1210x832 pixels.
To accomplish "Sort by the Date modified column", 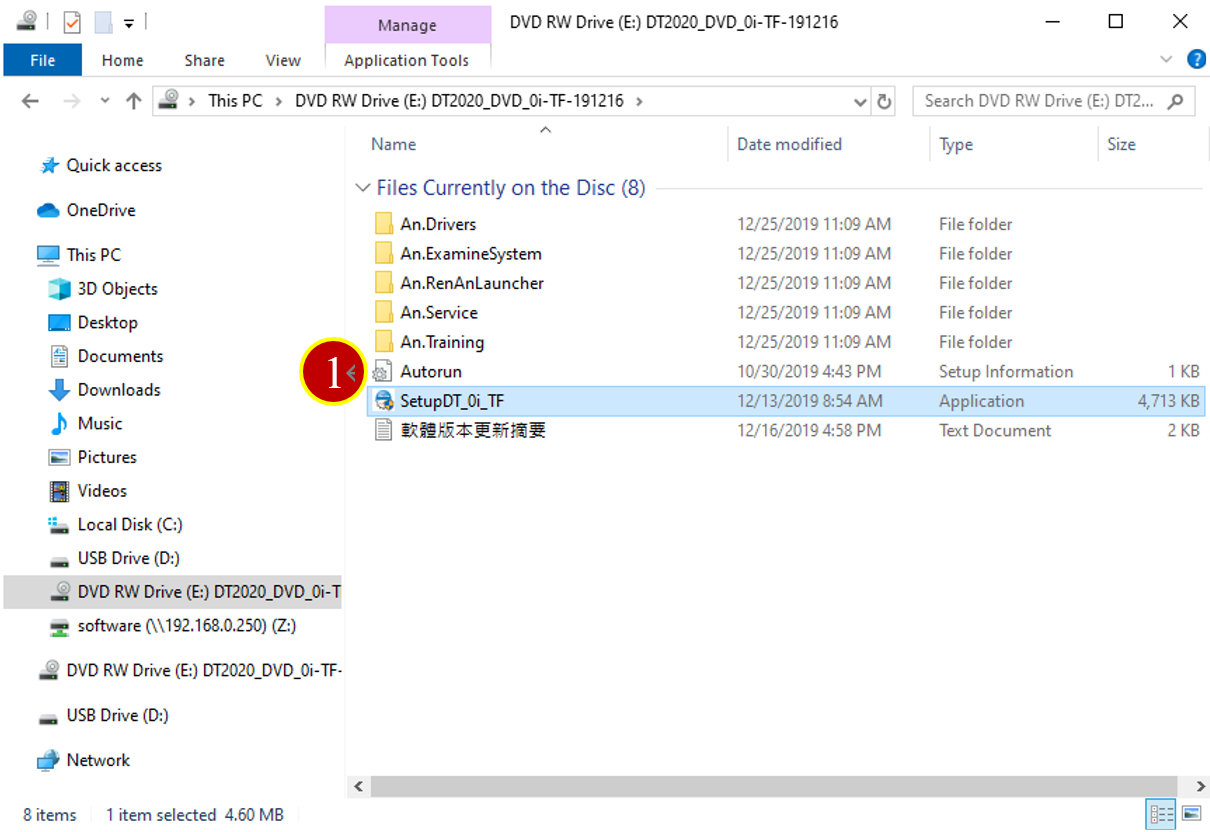I will pyautogui.click(x=789, y=144).
